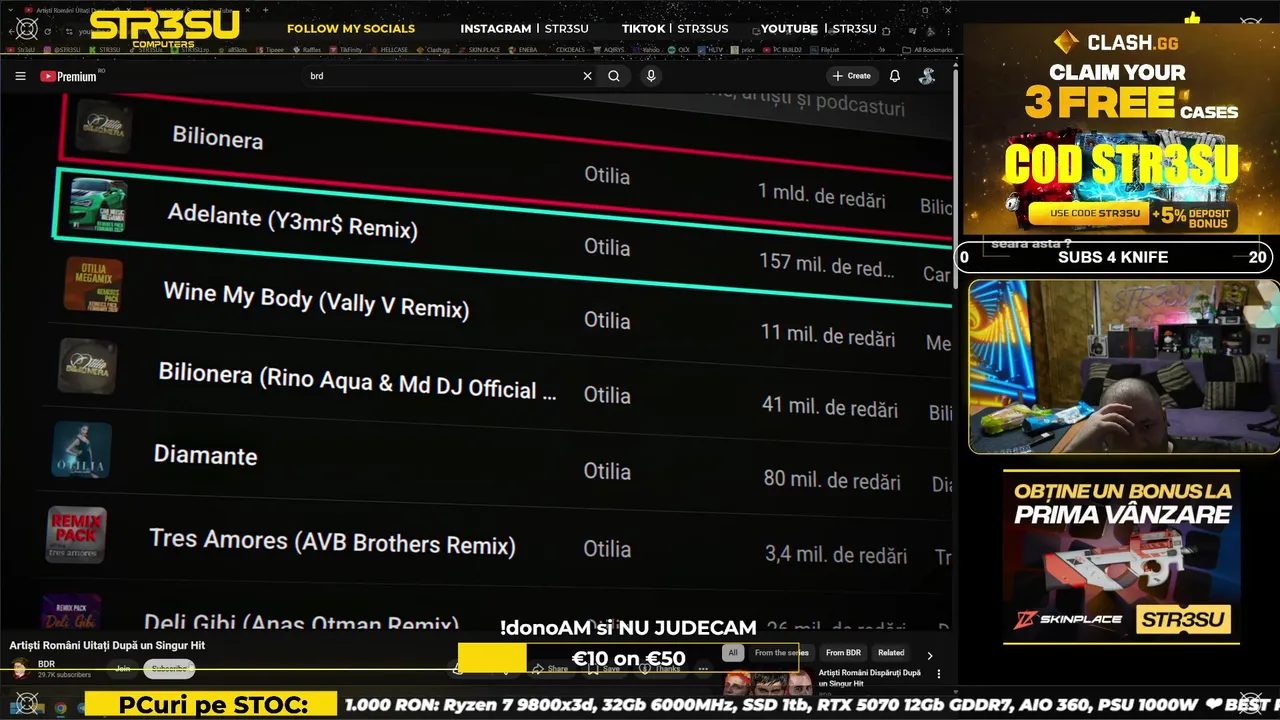Click Bilionera (Rino Aqua & Md DJ) row
Viewport: 1280px width, 720px height.
(500, 385)
